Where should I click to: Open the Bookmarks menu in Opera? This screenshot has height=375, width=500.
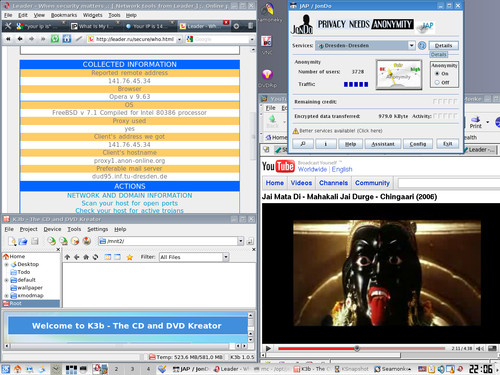pyautogui.click(x=64, y=15)
